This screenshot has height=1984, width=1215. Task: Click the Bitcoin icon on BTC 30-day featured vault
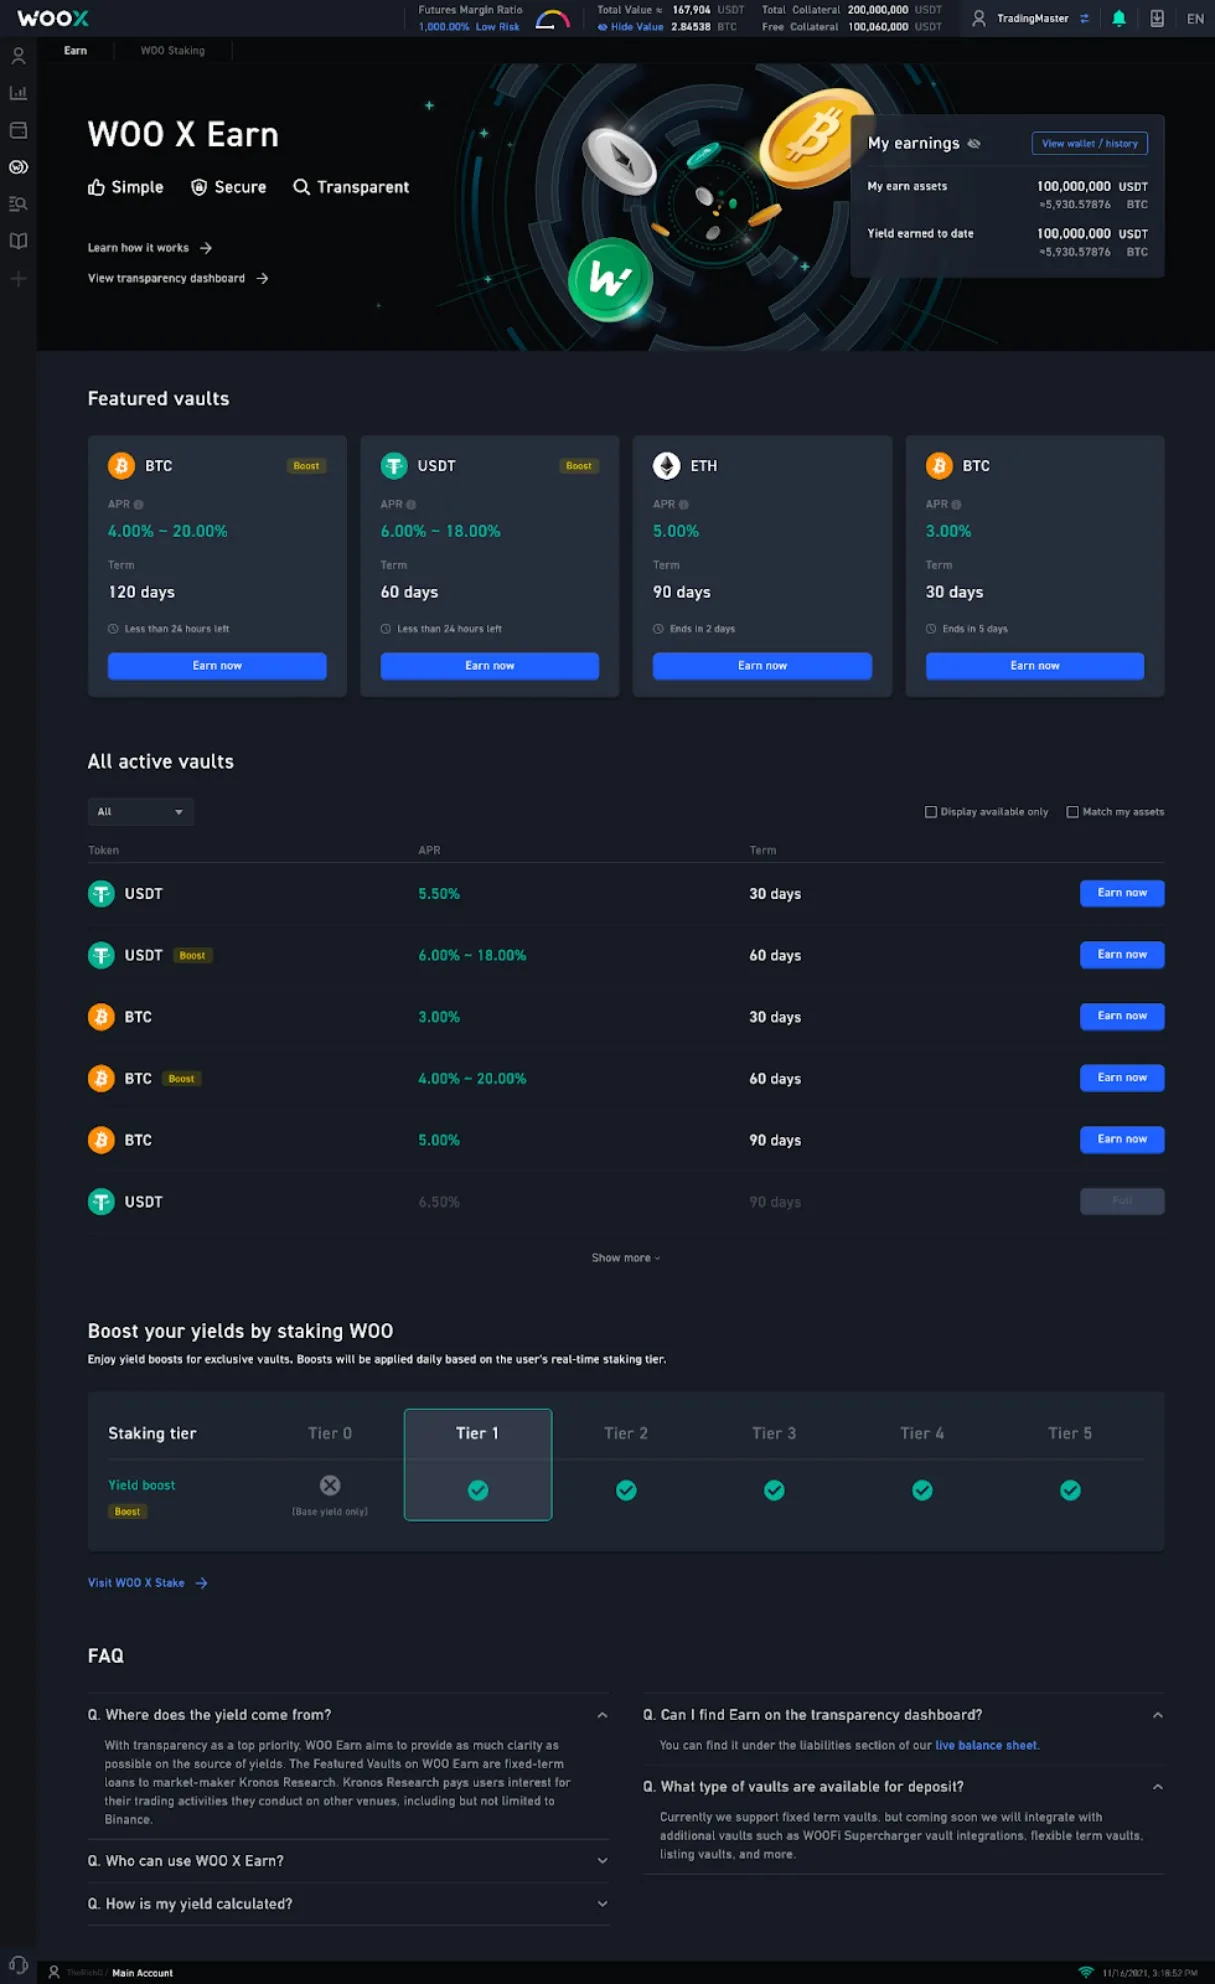939,466
